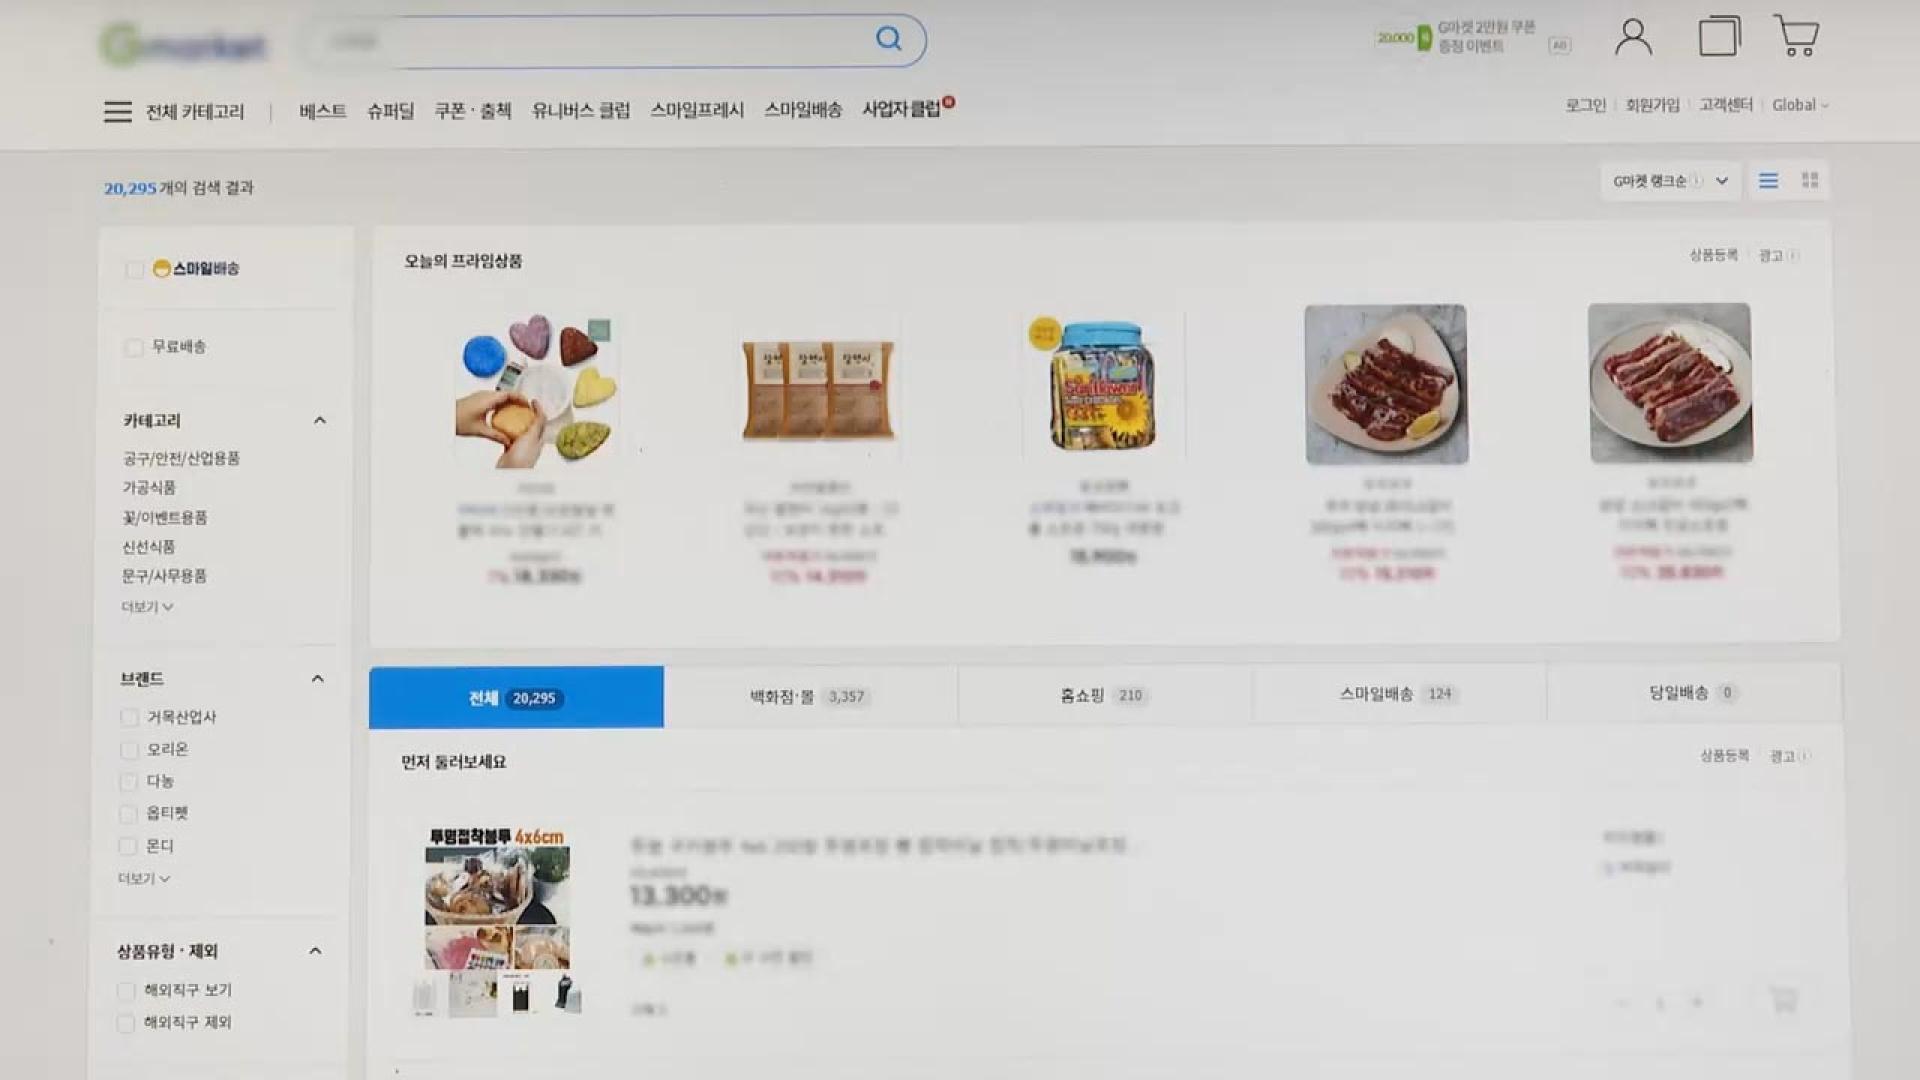The width and height of the screenshot is (1920, 1080).
Task: Click the search magnifier icon
Action: [x=888, y=39]
